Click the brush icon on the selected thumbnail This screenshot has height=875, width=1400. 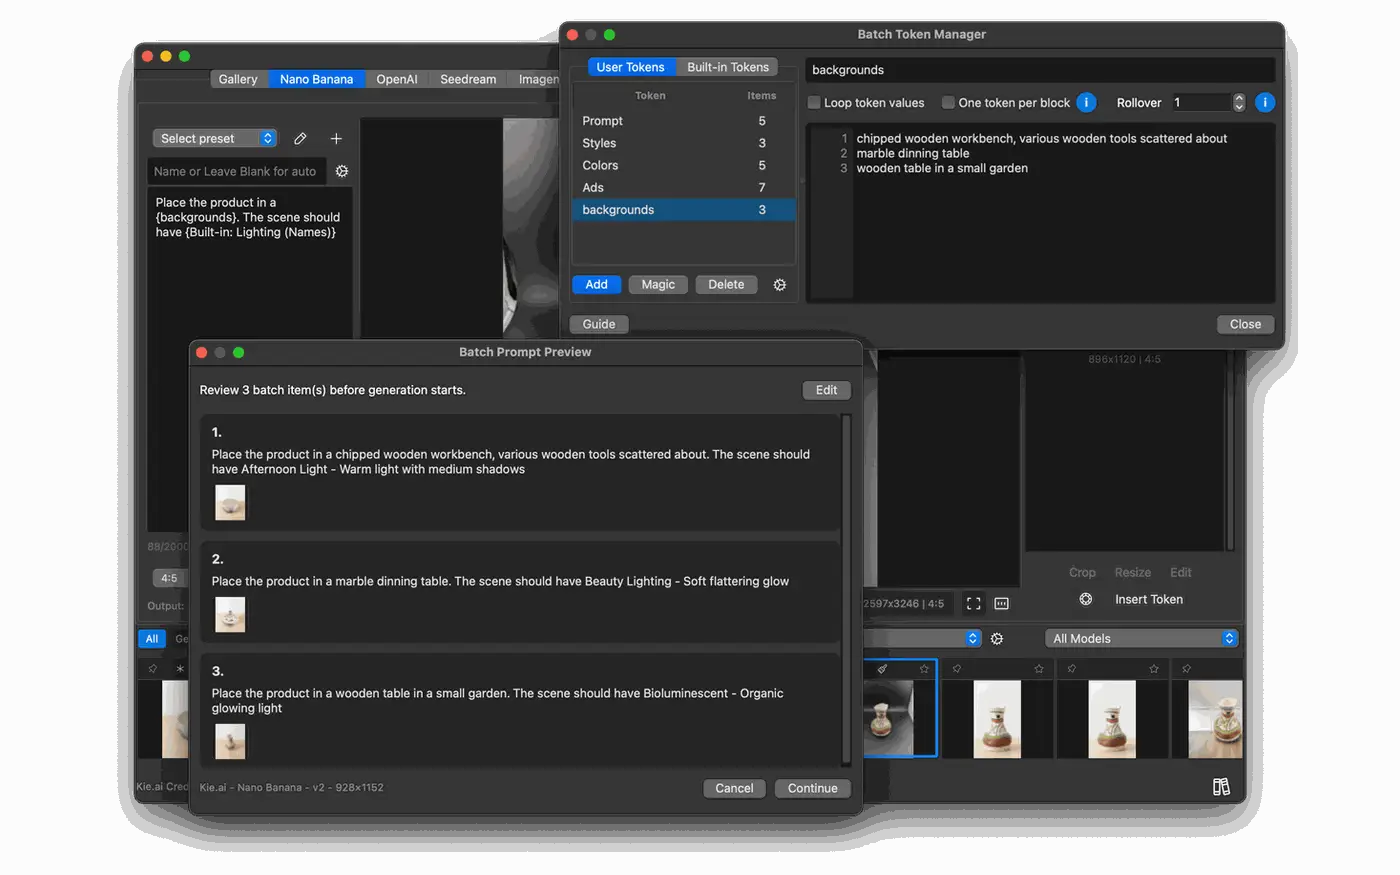click(882, 669)
